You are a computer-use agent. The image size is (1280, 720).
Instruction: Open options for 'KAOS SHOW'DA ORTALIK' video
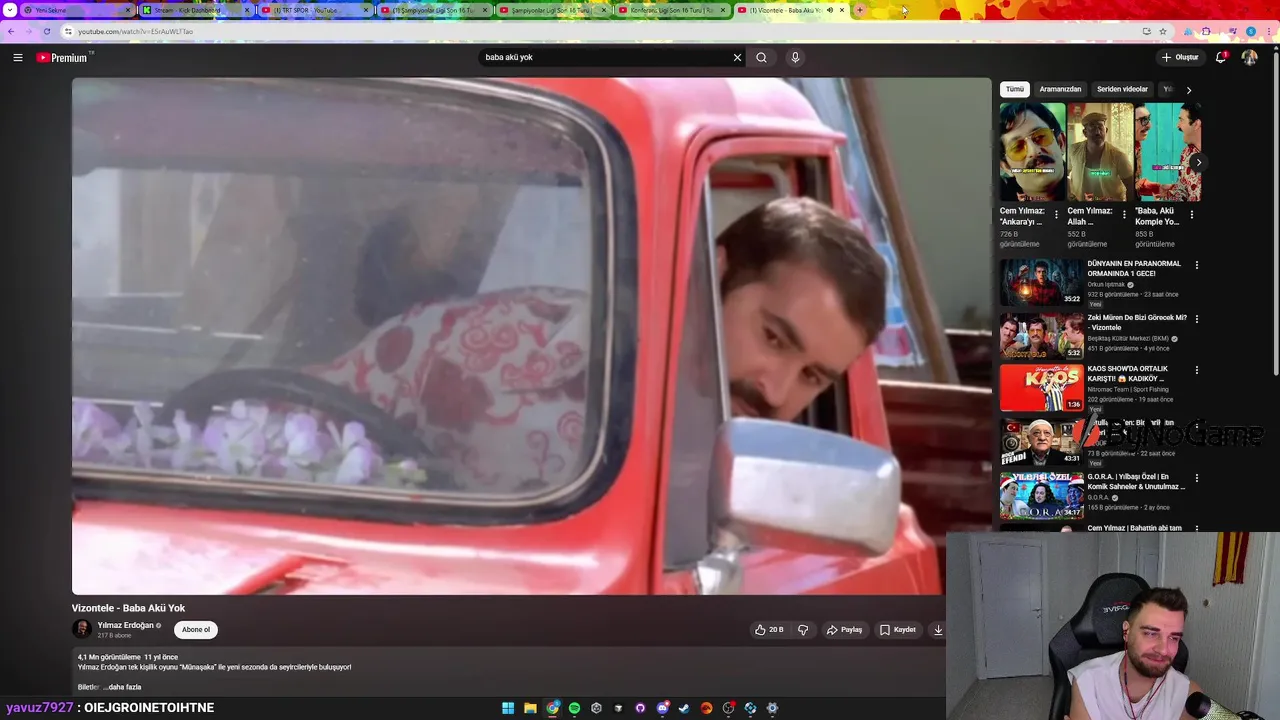pyautogui.click(x=1196, y=370)
